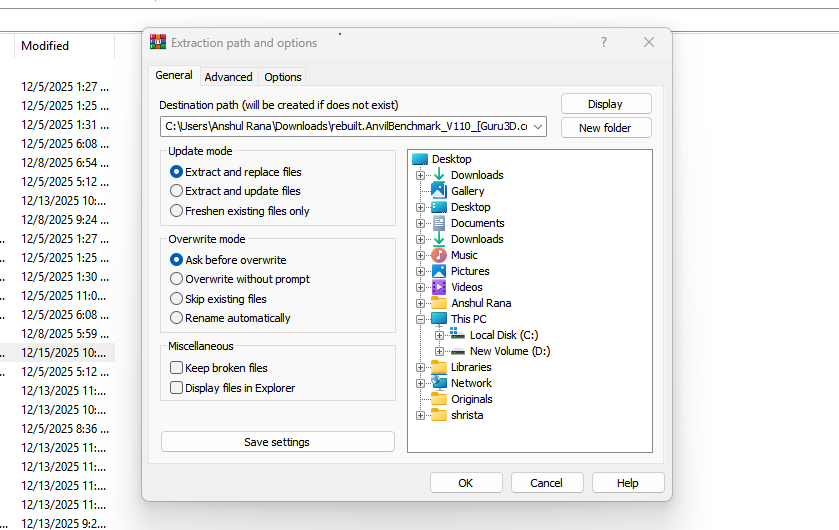This screenshot has height=530, width=839.
Task: Click the Network icon in folder tree
Action: (439, 383)
